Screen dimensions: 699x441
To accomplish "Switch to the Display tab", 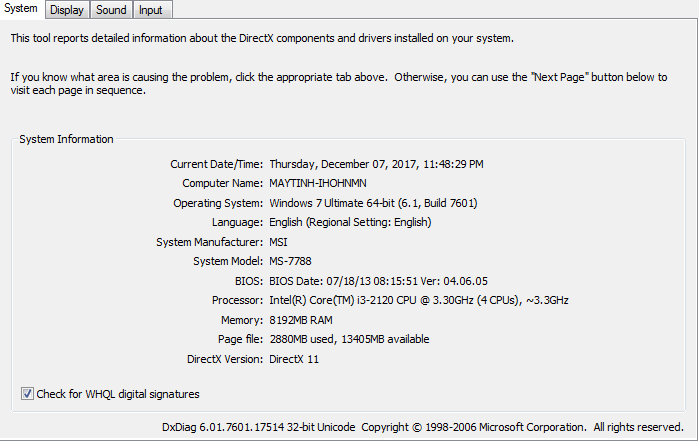I will click(x=66, y=10).
